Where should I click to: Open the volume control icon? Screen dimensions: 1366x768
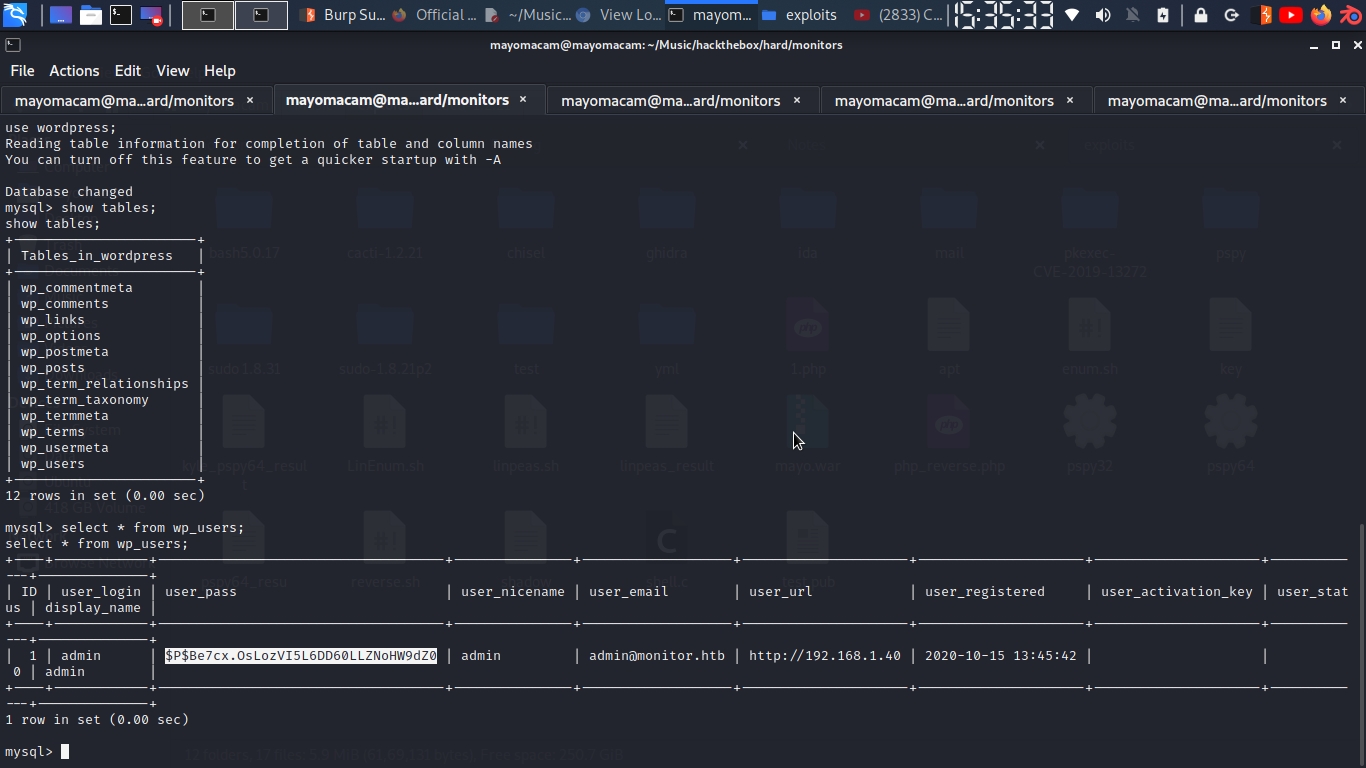click(1103, 15)
